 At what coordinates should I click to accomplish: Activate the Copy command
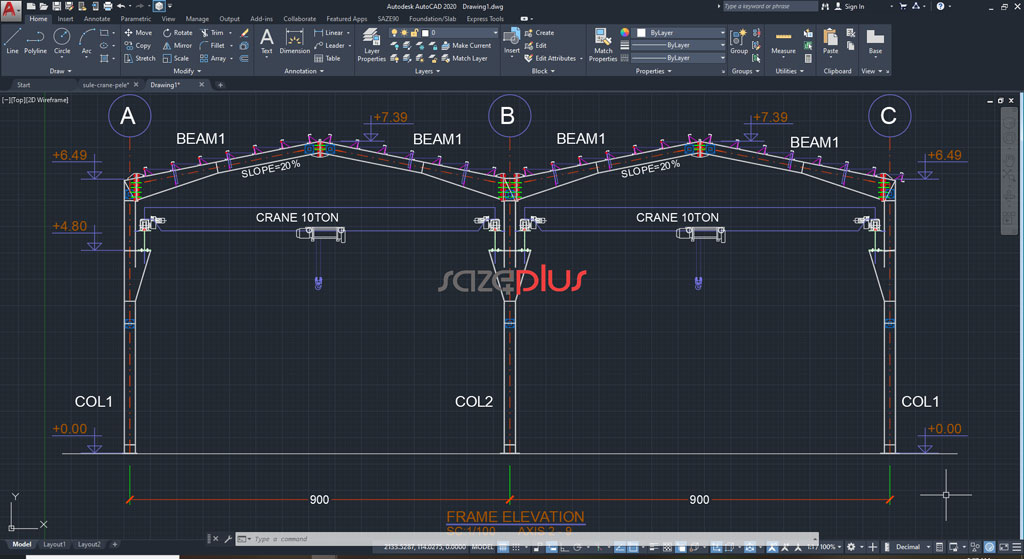[x=138, y=46]
